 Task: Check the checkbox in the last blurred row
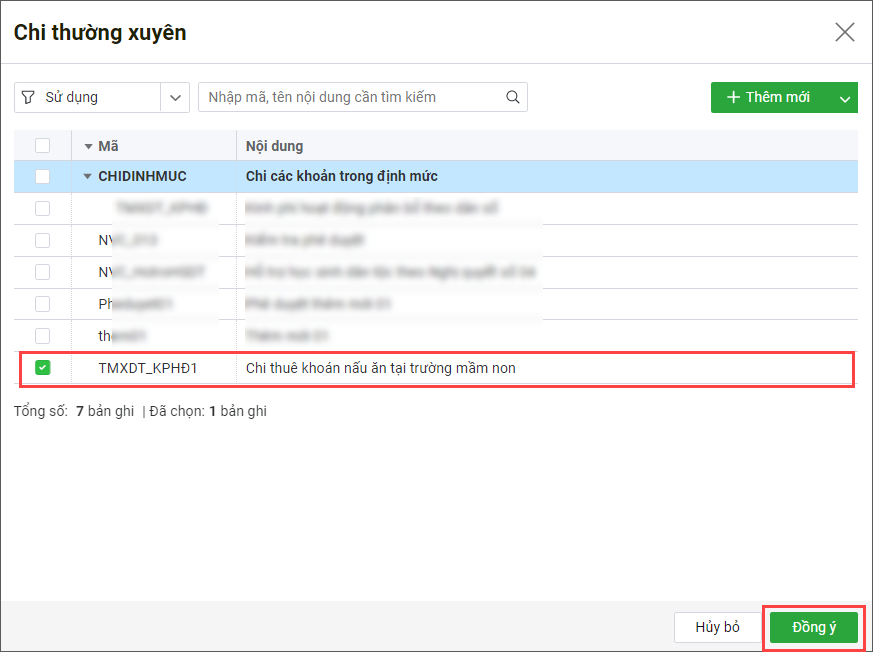(x=42, y=336)
